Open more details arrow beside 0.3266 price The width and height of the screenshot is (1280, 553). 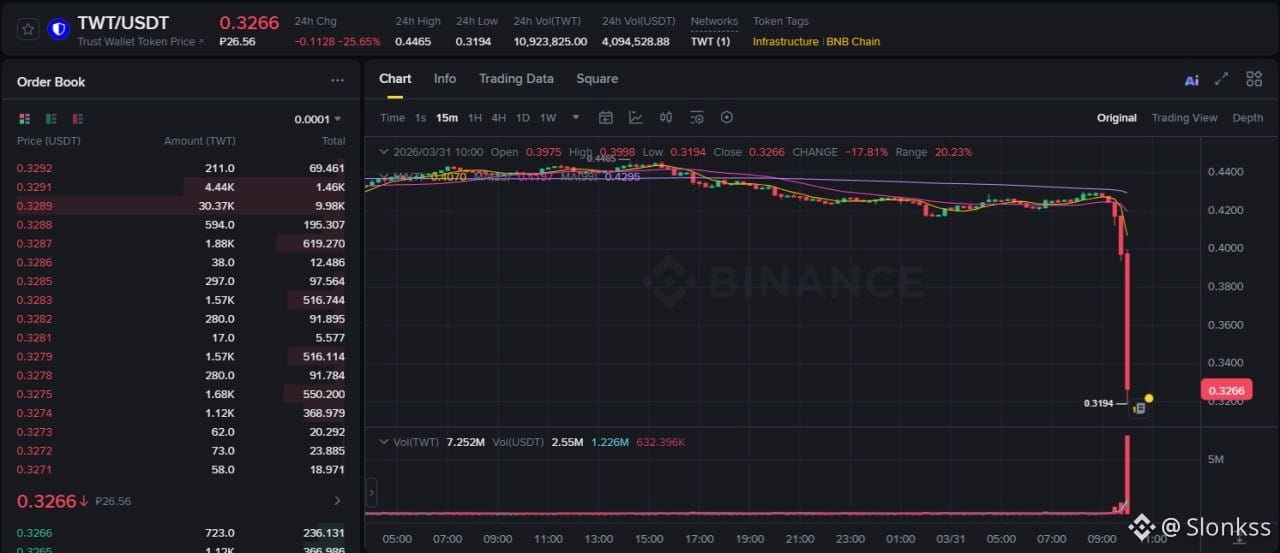click(337, 501)
